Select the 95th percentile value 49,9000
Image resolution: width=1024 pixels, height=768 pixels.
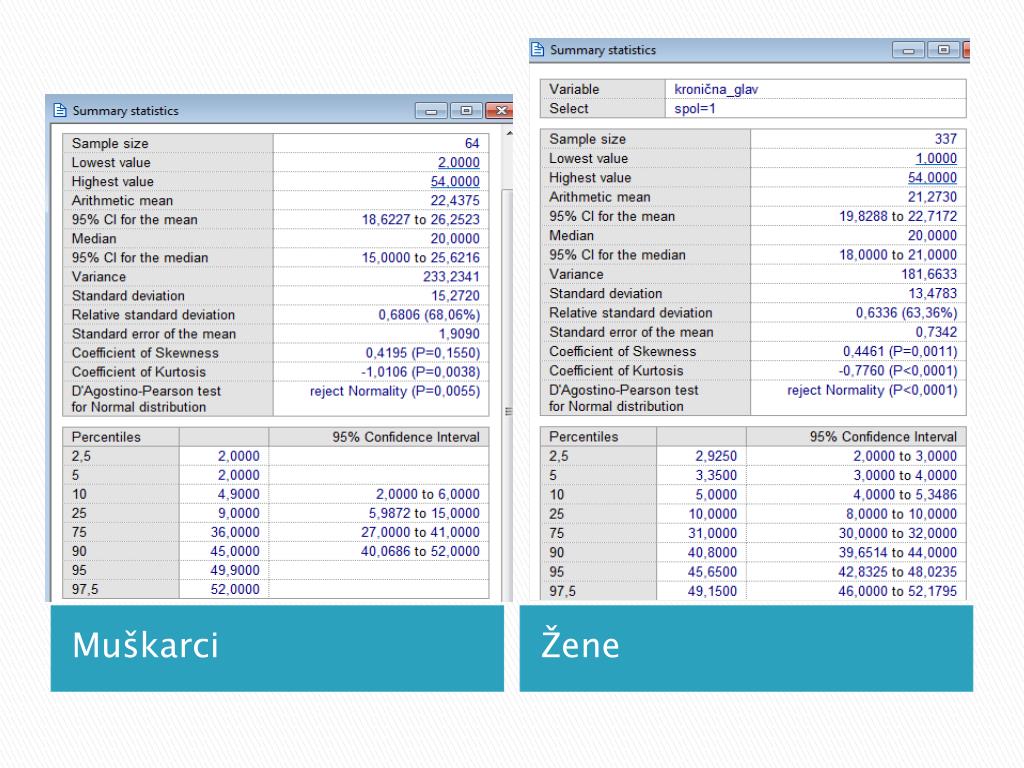tap(234, 570)
